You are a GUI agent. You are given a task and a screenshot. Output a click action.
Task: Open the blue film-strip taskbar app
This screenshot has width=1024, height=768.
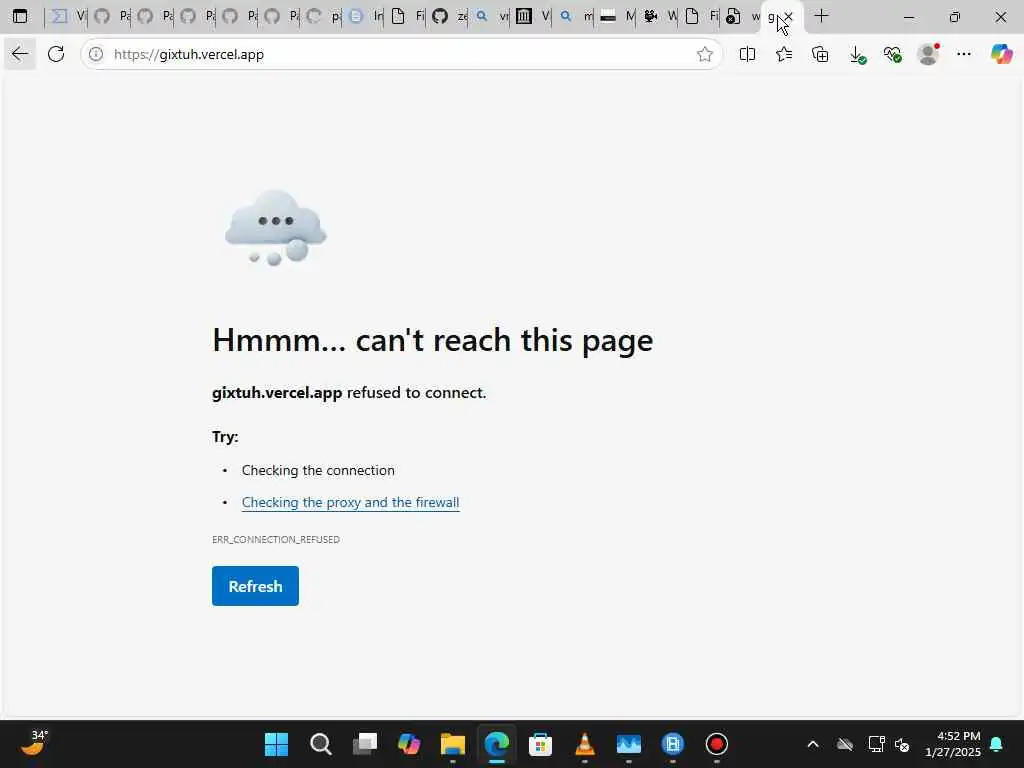[673, 744]
